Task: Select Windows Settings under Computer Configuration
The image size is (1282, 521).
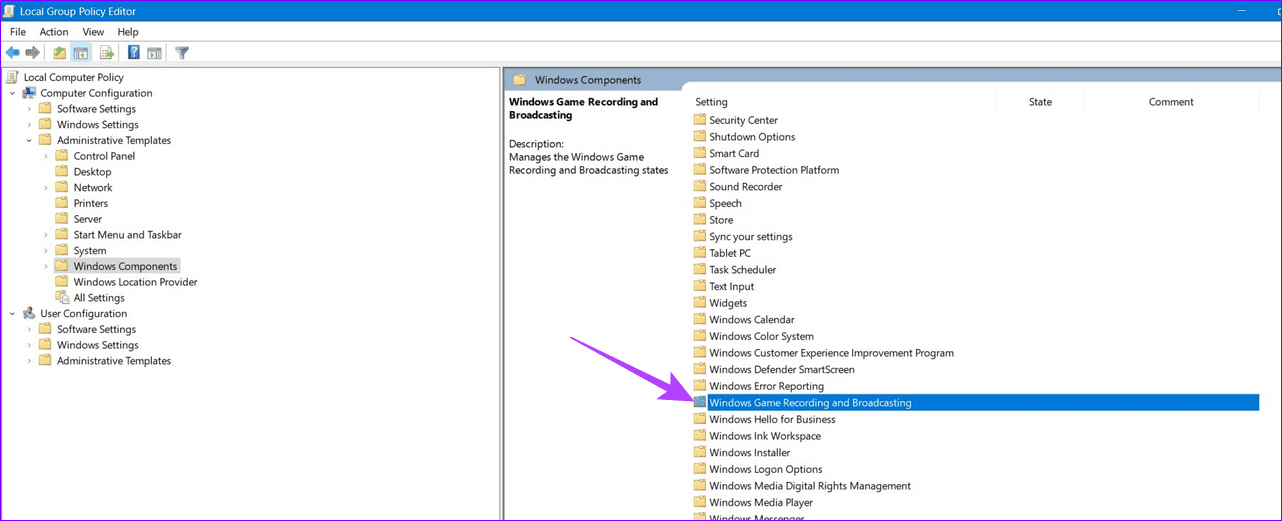Action: 98,125
